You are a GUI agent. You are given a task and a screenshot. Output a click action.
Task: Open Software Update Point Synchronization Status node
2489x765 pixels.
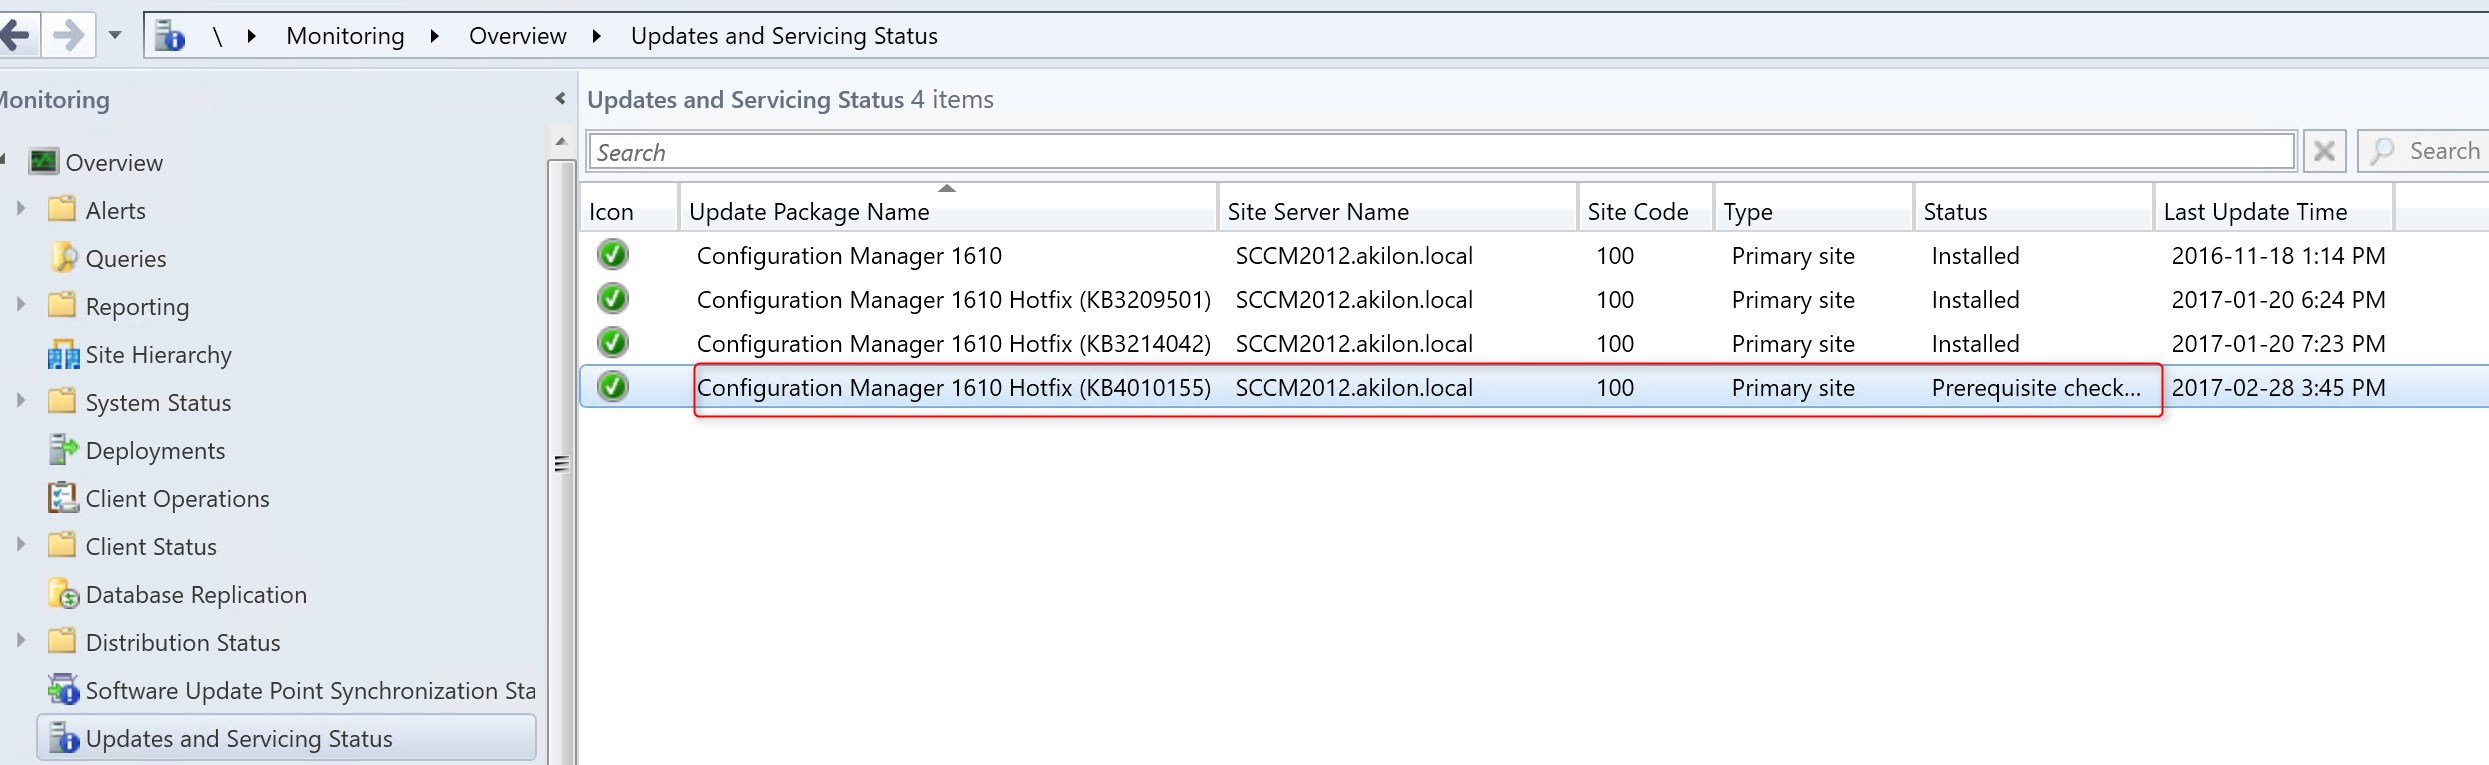coord(310,691)
